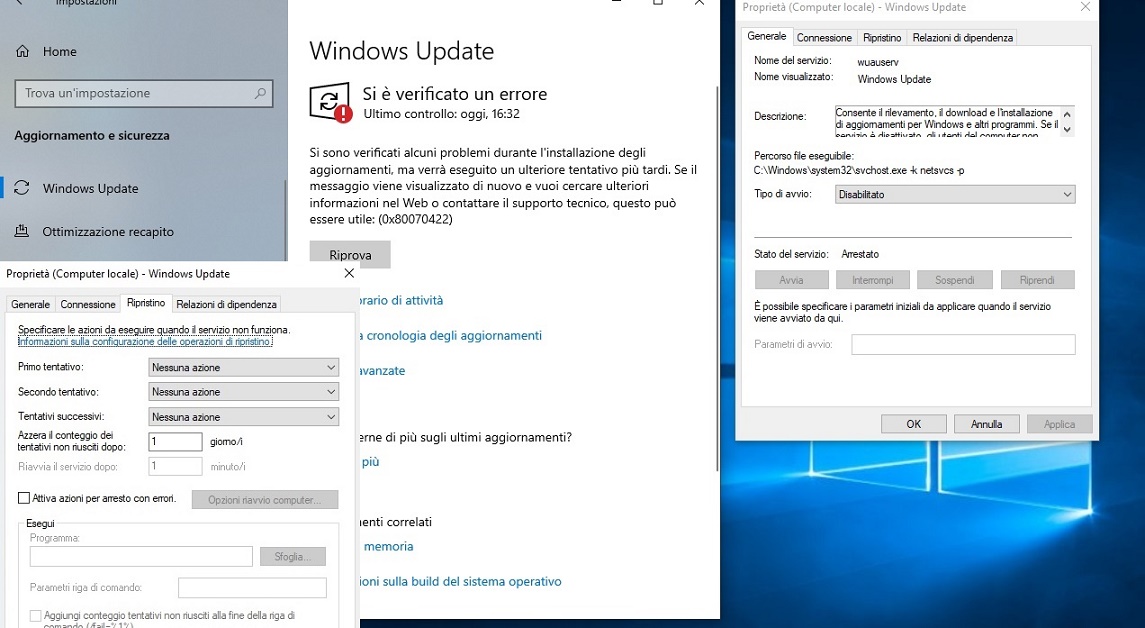Image resolution: width=1145 pixels, height=628 pixels.
Task: Click the Arrestato service status text
Action: point(860,254)
